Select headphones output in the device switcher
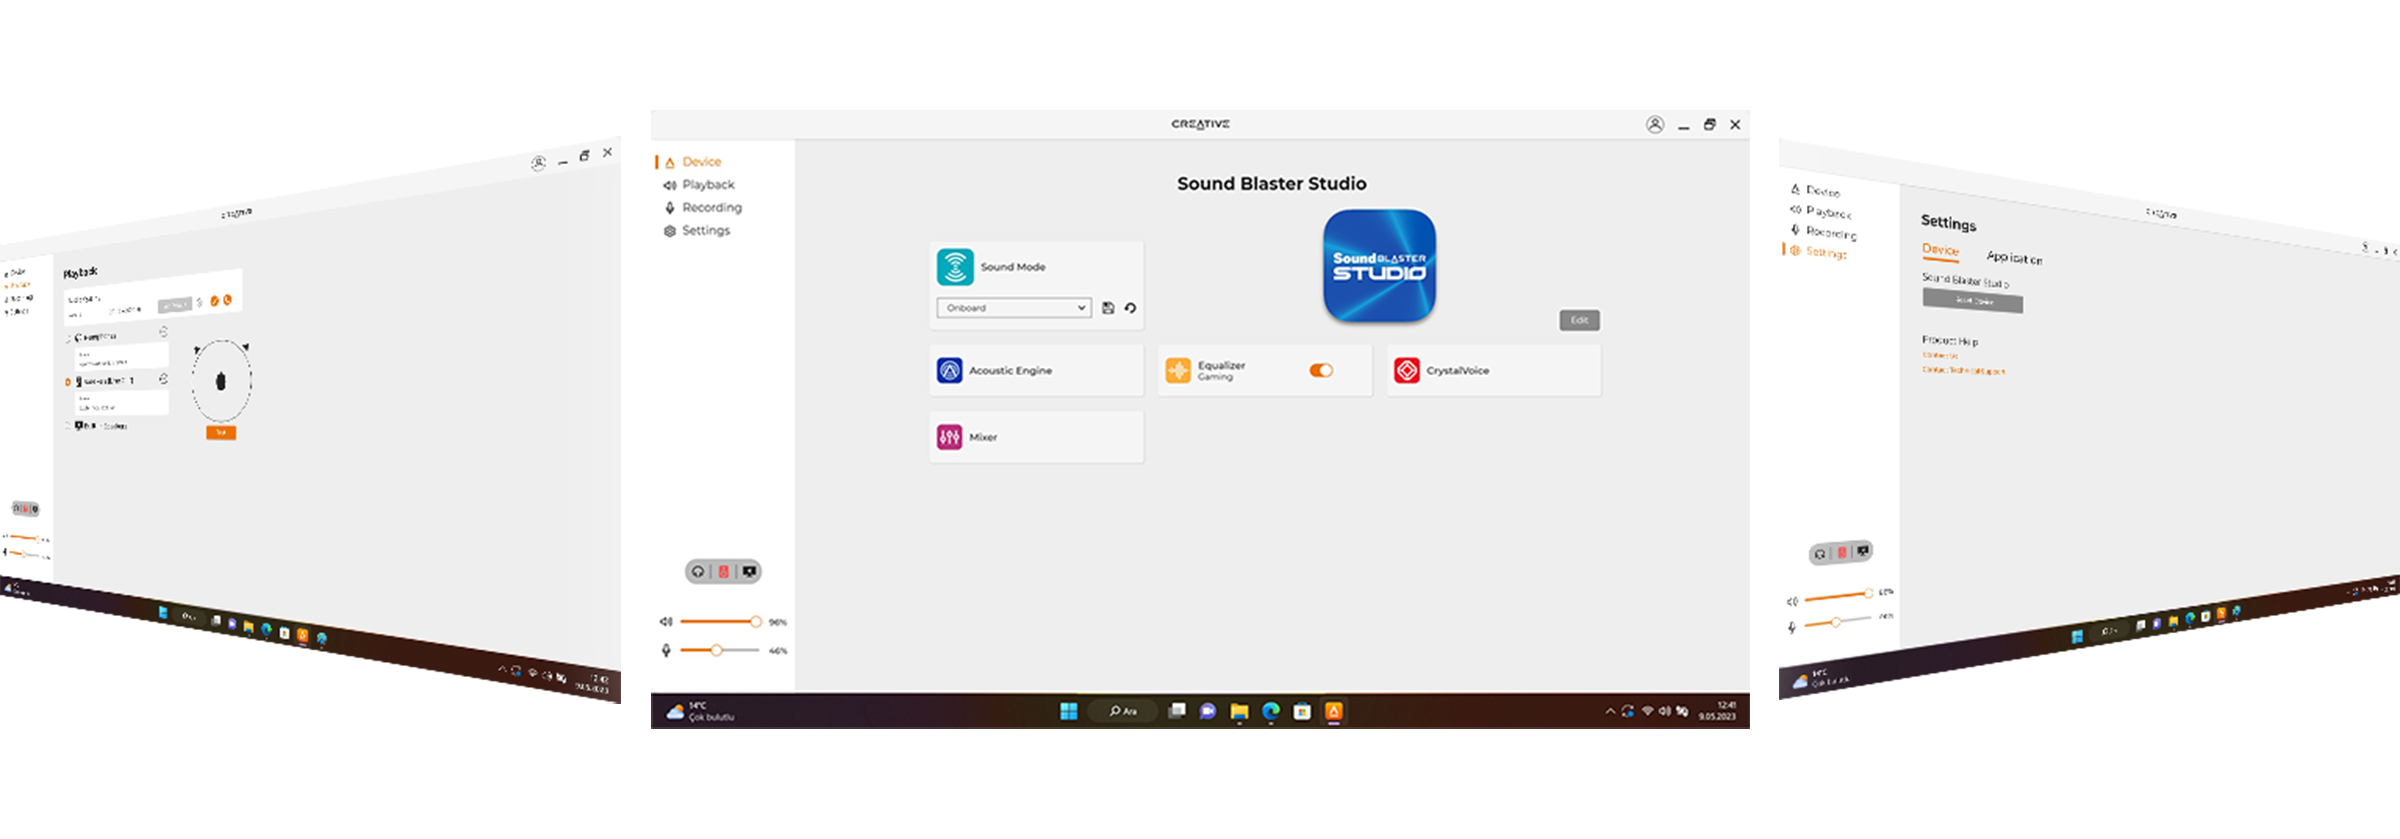Screen dimensions: 2400x839 (698, 572)
